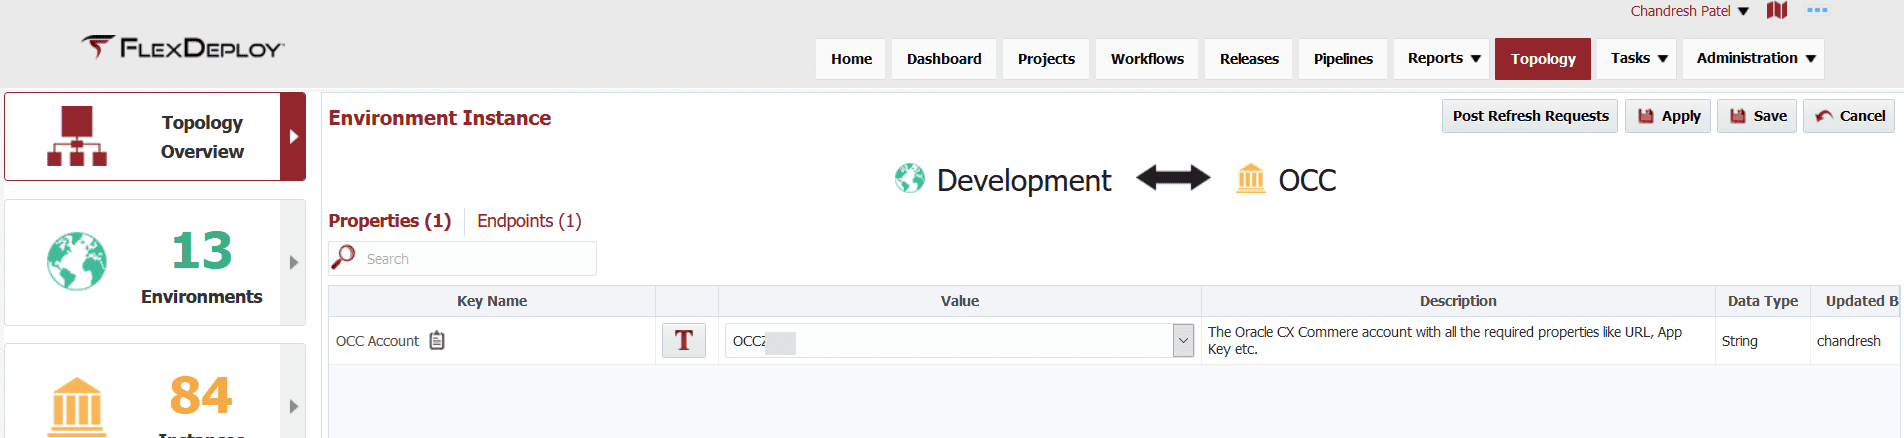The image size is (1904, 438).
Task: Open the Dashboard menu
Action: click(x=944, y=59)
